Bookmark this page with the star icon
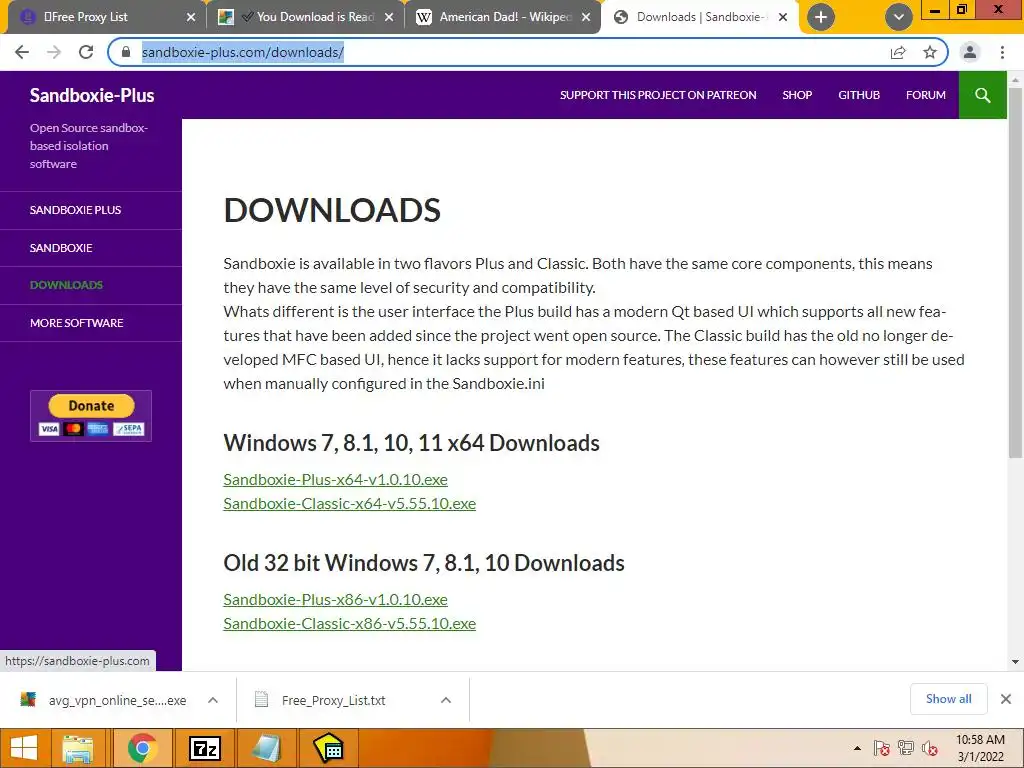 click(x=930, y=52)
